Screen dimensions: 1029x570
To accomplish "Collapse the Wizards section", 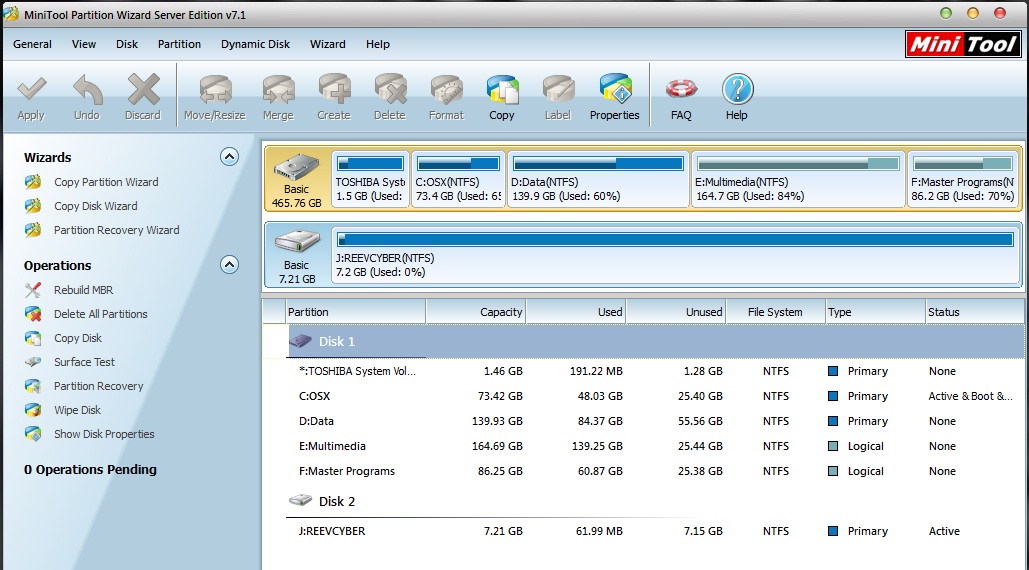I will 229,157.
